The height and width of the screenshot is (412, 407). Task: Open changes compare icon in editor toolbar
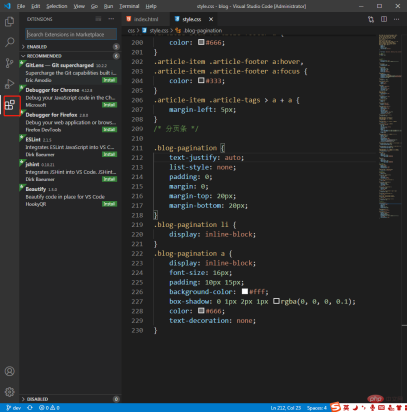pos(371,19)
